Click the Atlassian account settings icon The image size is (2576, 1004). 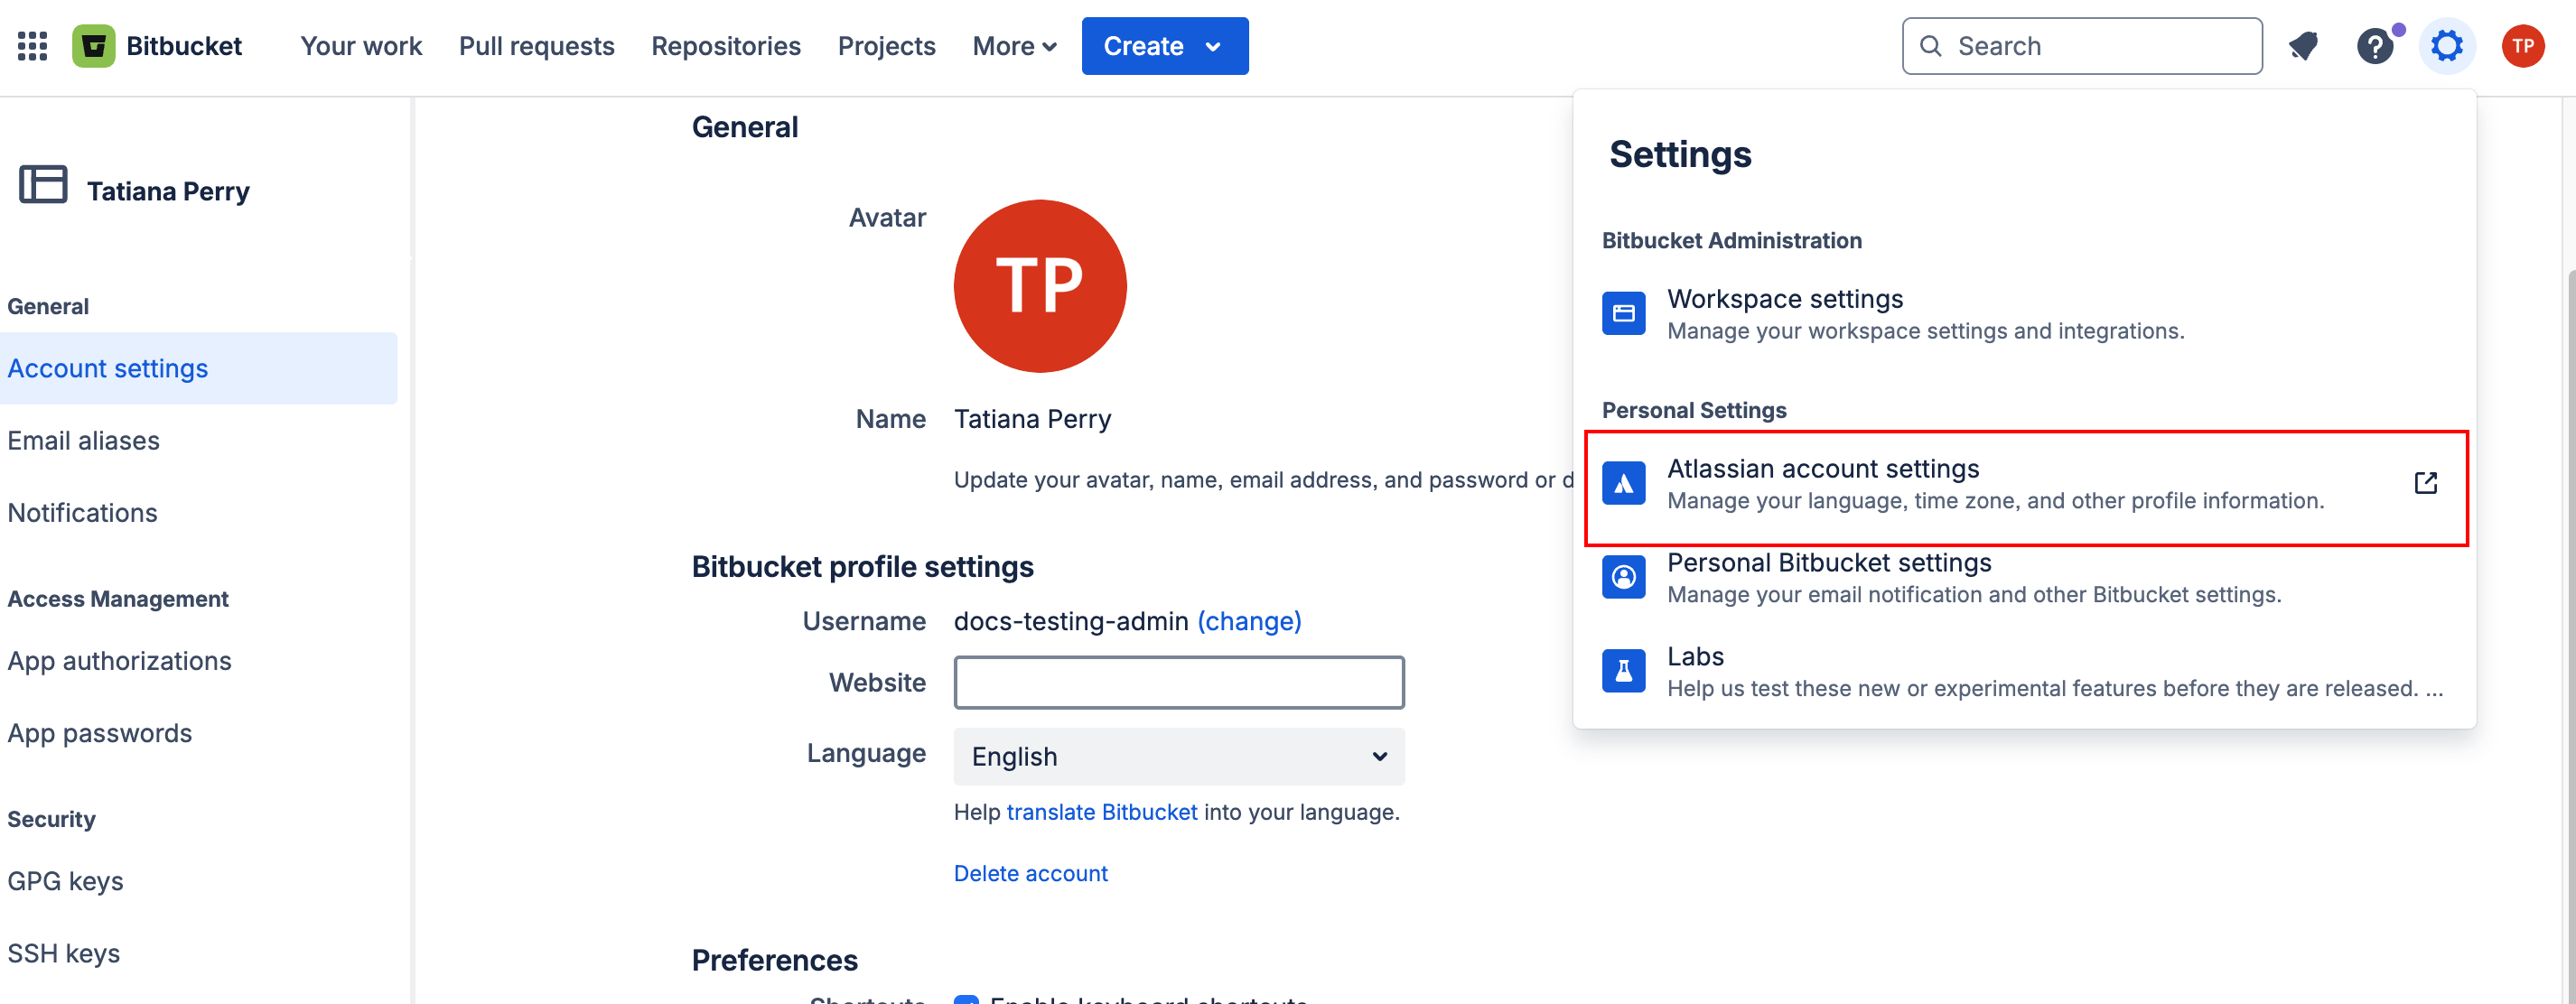(x=1623, y=482)
